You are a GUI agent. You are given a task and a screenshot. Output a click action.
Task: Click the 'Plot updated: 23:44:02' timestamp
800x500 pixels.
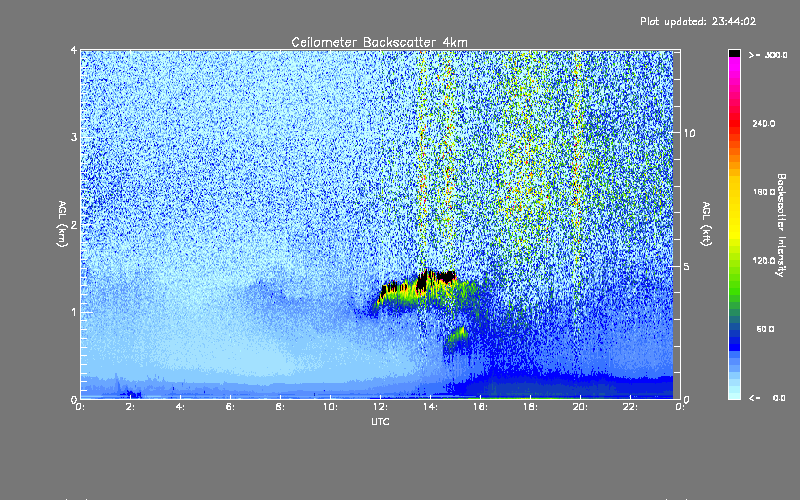698,21
